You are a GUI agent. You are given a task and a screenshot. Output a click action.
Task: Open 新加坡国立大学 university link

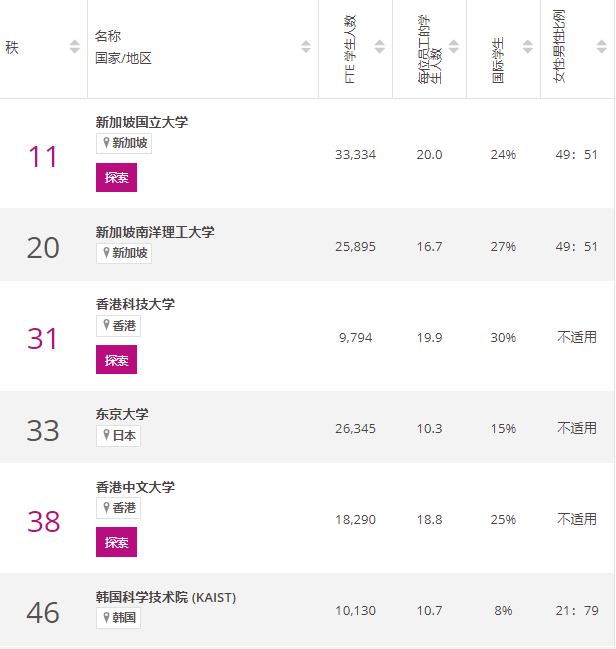pos(142,122)
